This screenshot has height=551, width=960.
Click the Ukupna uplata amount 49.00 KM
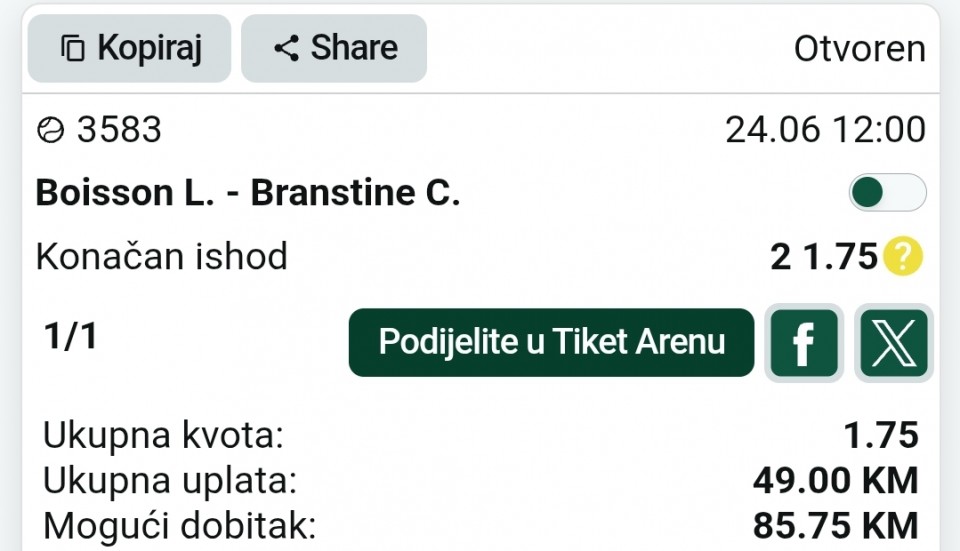point(836,481)
